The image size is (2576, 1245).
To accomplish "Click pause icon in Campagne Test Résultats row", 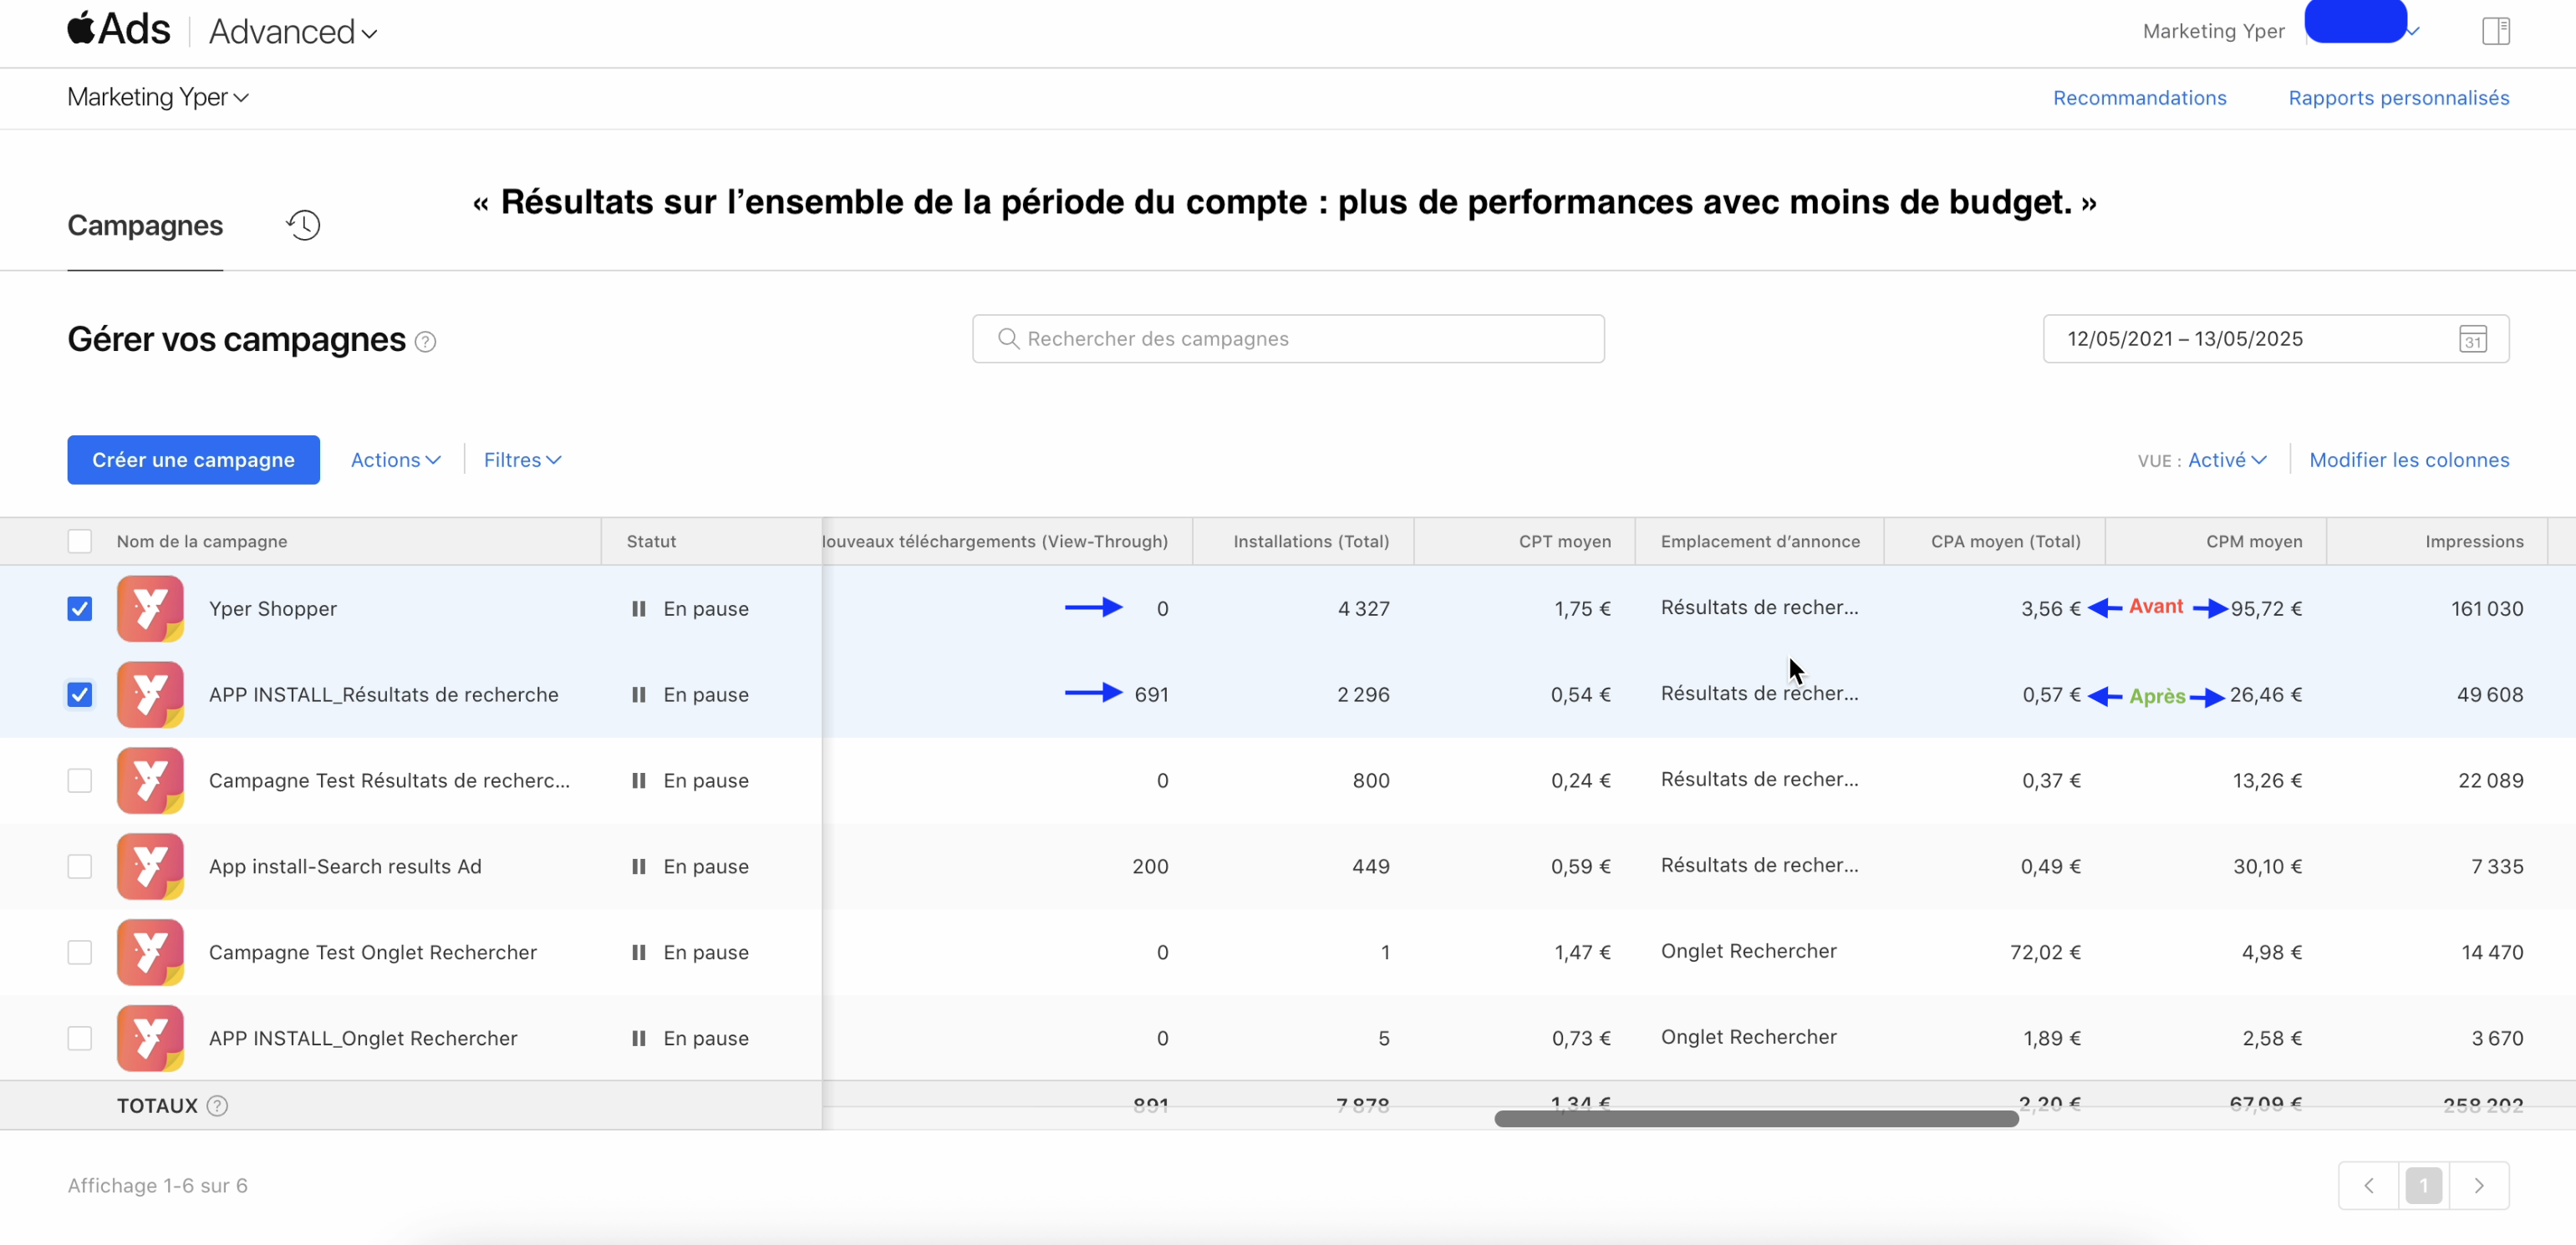I will point(638,780).
